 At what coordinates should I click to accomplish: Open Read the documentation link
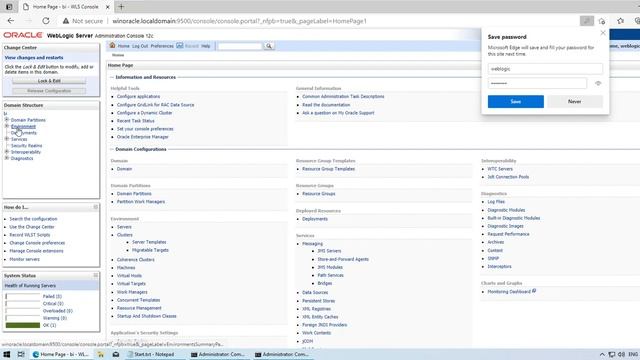pyautogui.click(x=326, y=105)
